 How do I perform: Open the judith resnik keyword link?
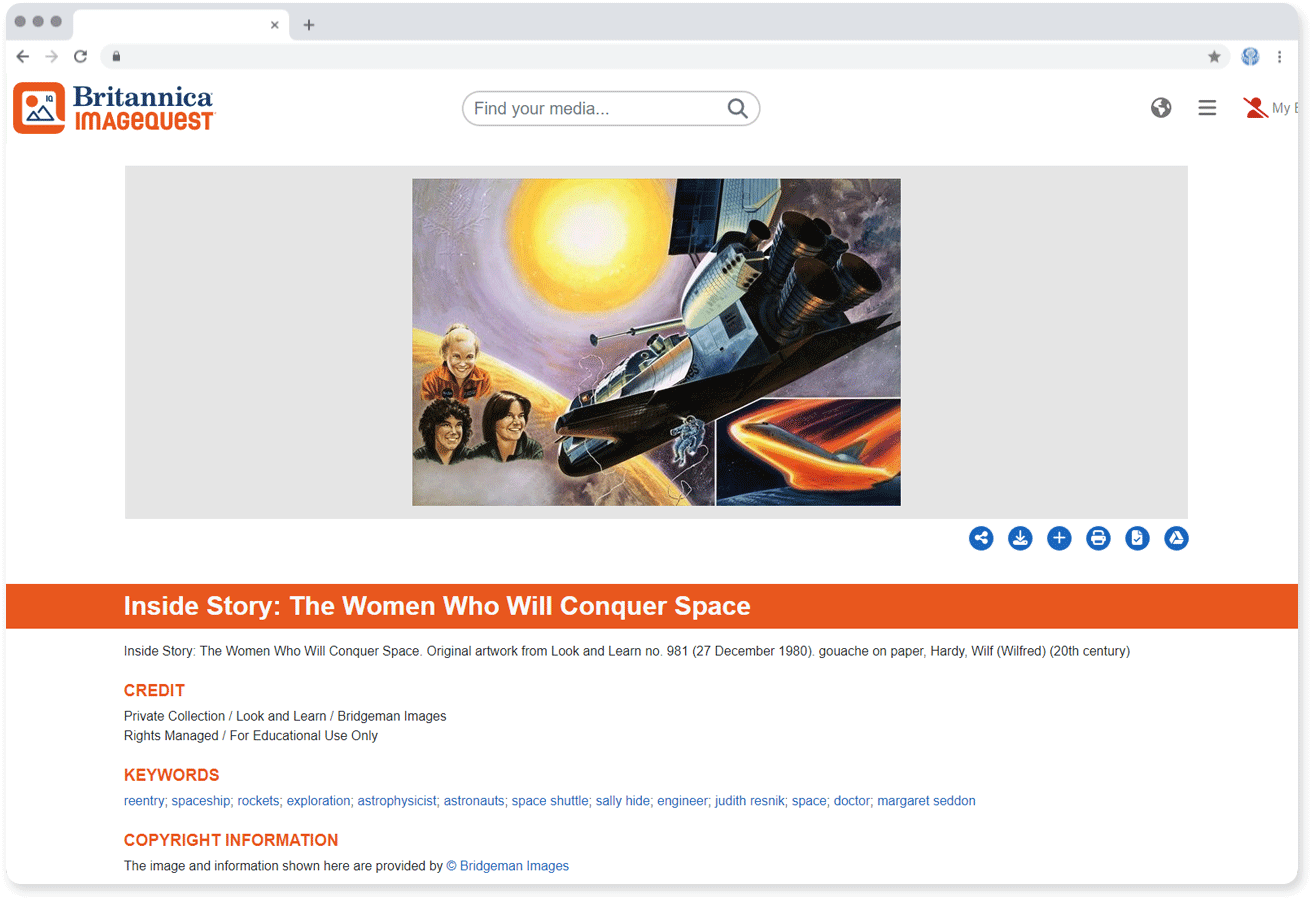[x=750, y=801]
